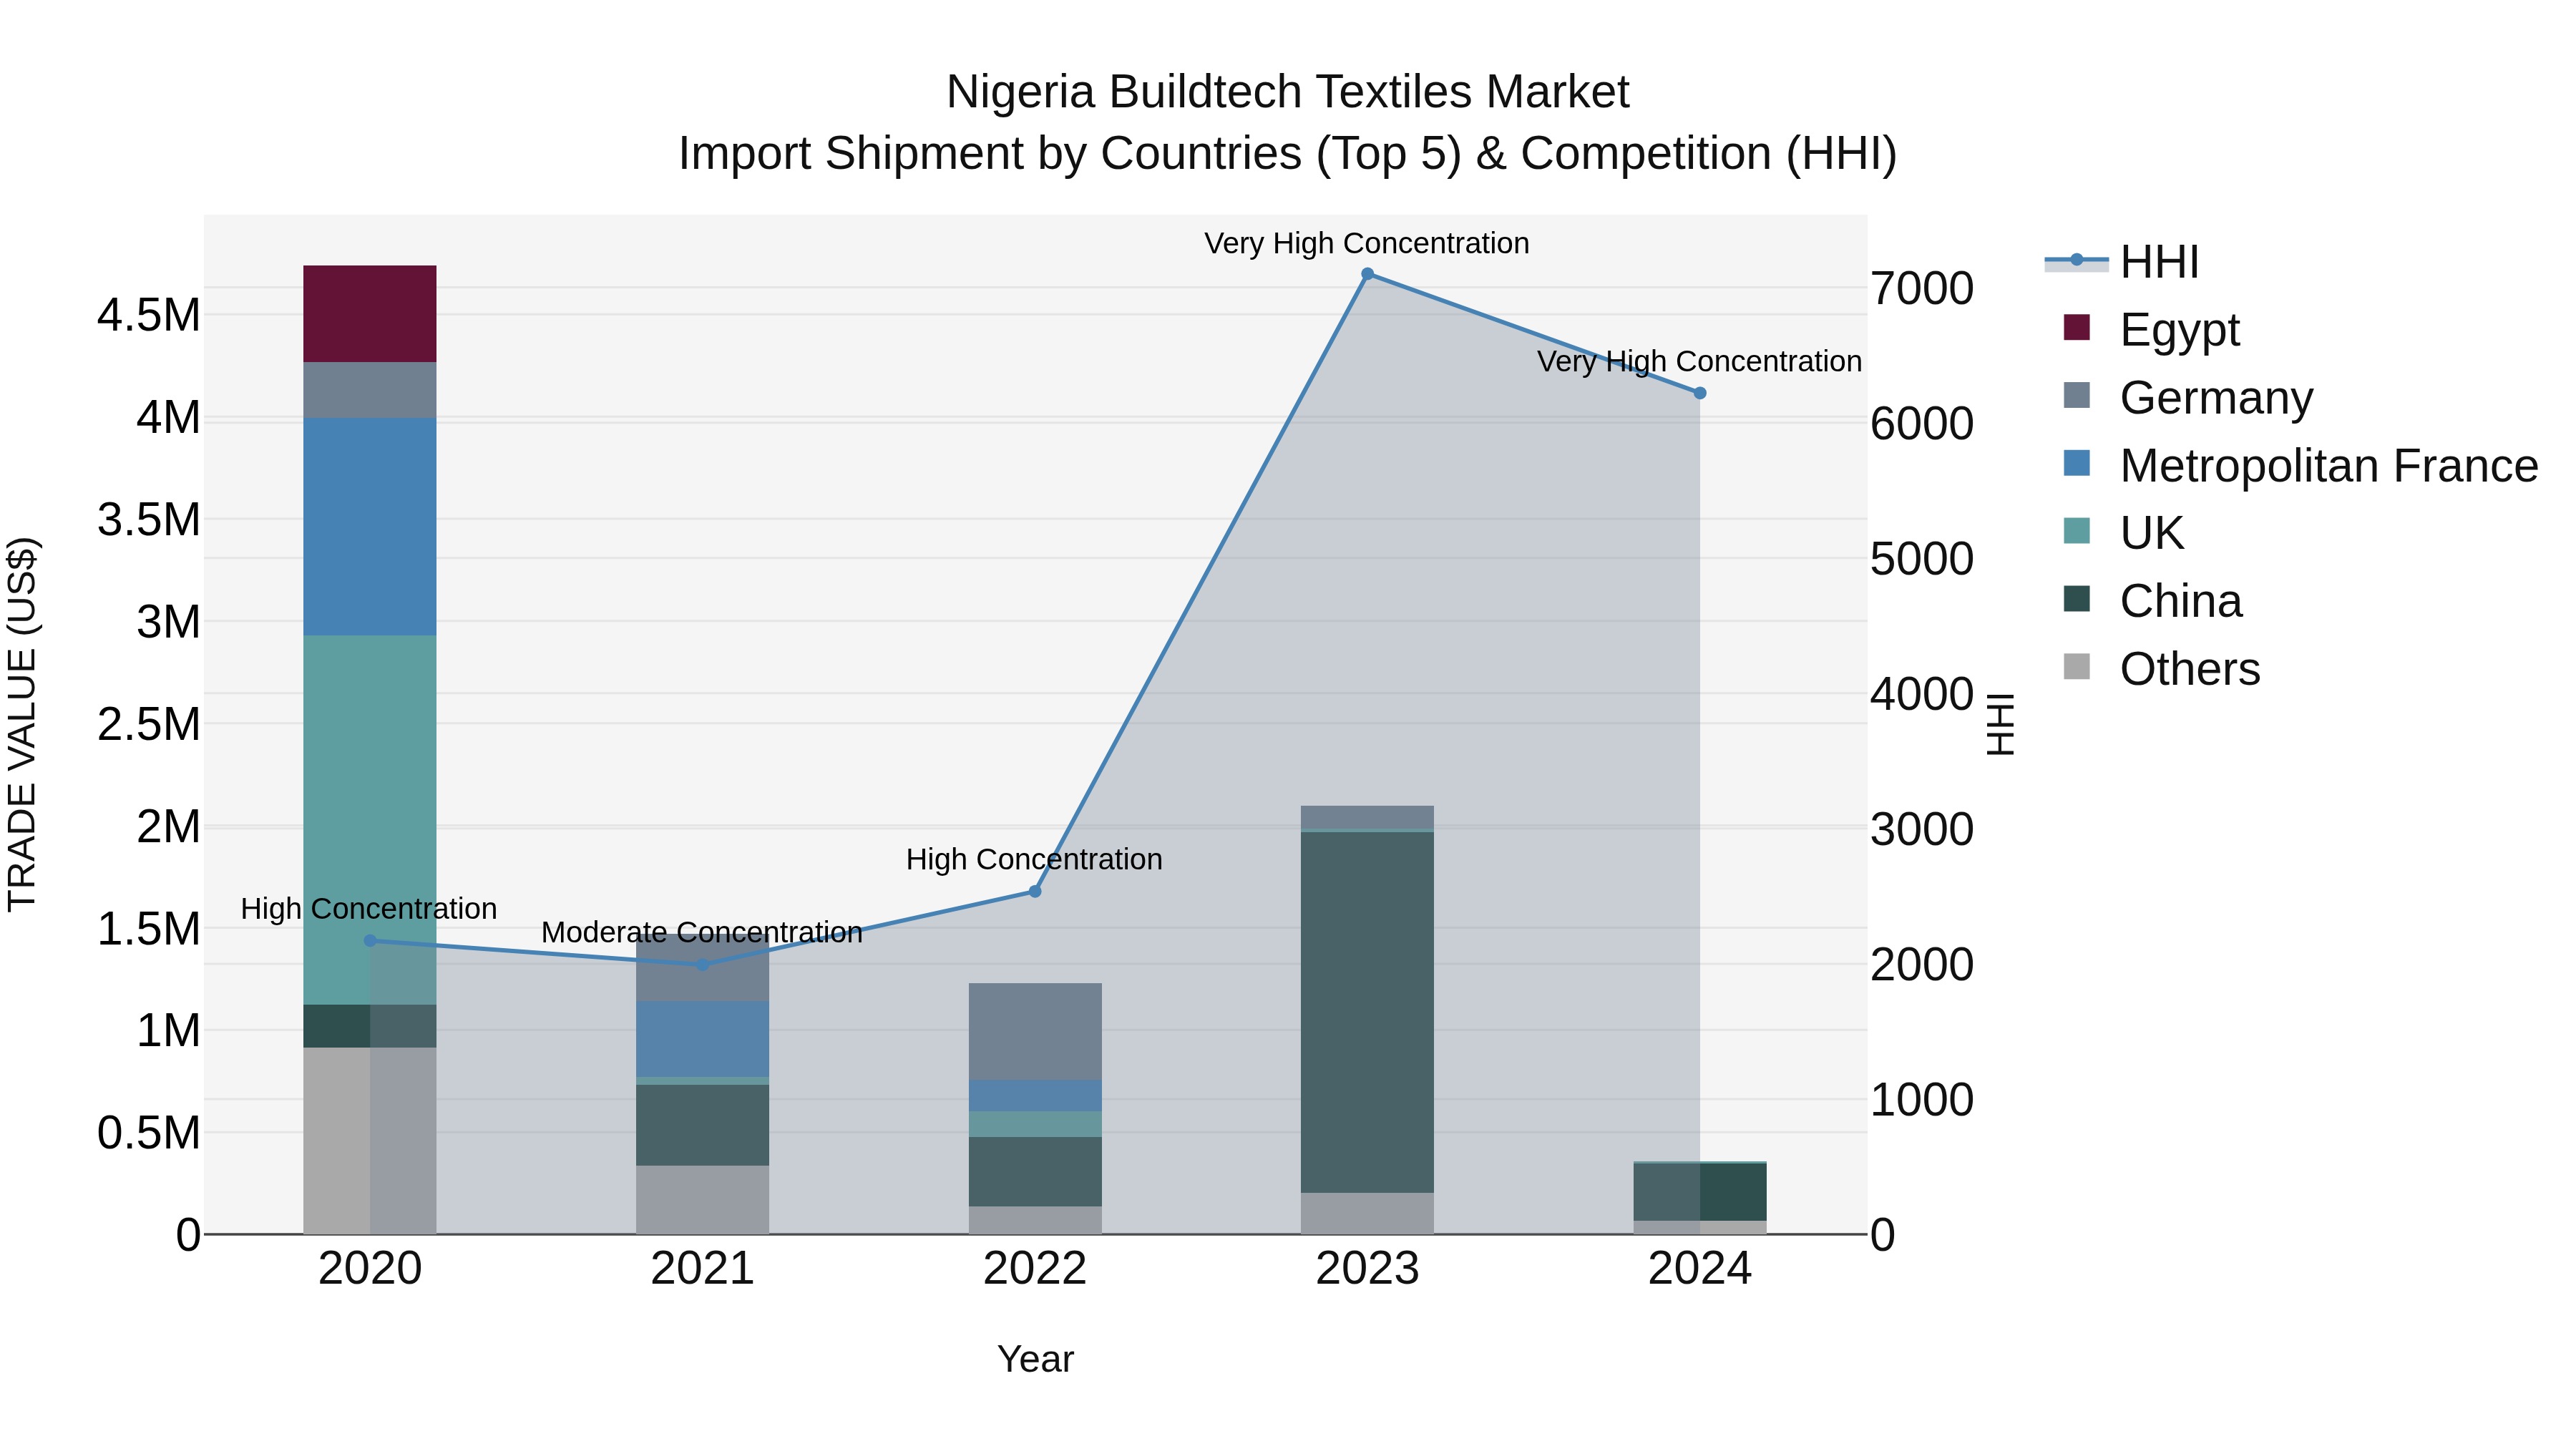Viewport: 2576px width, 1449px height.
Task: Click the 2.5M left axis tick label
Action: 149,725
